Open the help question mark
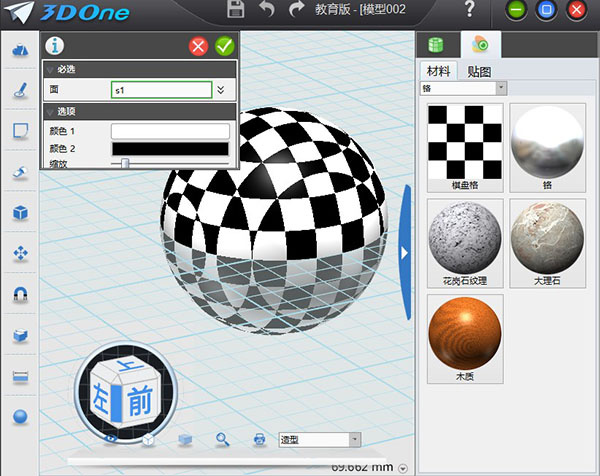The height and width of the screenshot is (476, 600). (469, 10)
